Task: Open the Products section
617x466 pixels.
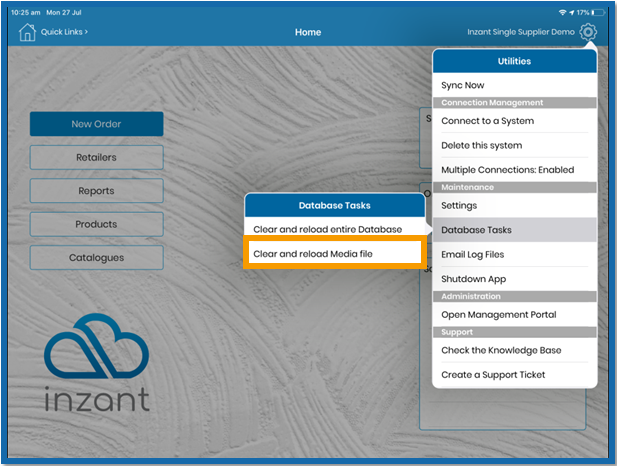Action: click(x=96, y=224)
